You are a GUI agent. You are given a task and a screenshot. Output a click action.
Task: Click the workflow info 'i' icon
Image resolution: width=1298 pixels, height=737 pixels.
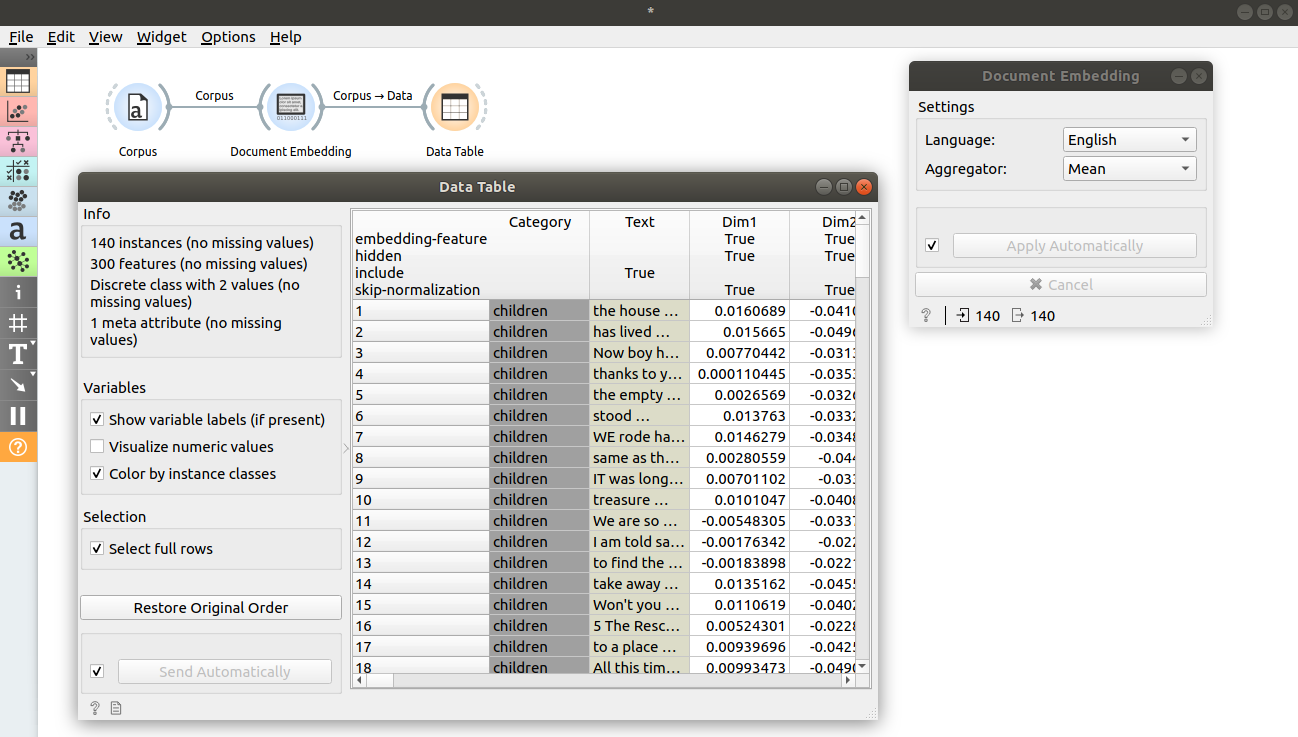pyautogui.click(x=18, y=292)
